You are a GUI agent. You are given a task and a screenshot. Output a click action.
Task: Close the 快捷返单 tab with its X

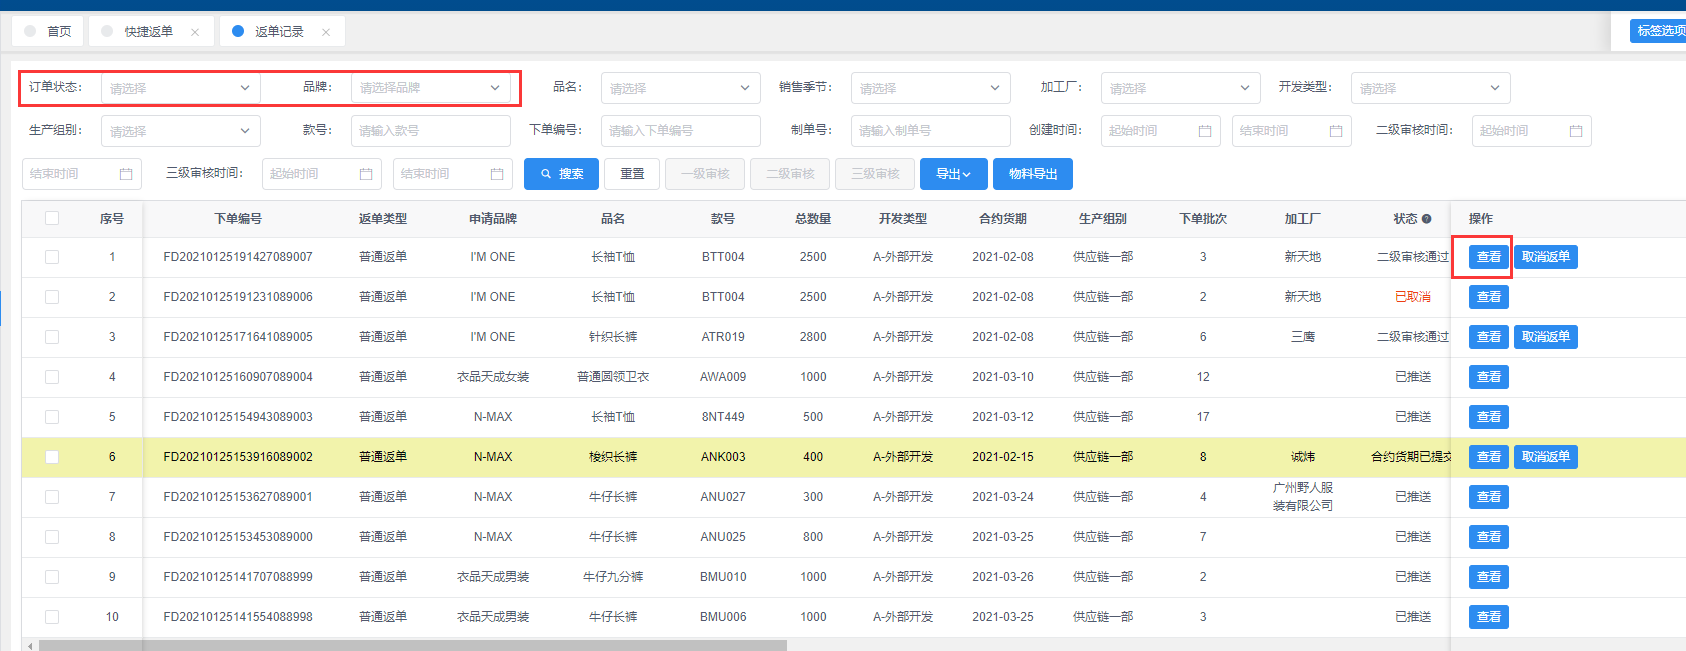195,32
